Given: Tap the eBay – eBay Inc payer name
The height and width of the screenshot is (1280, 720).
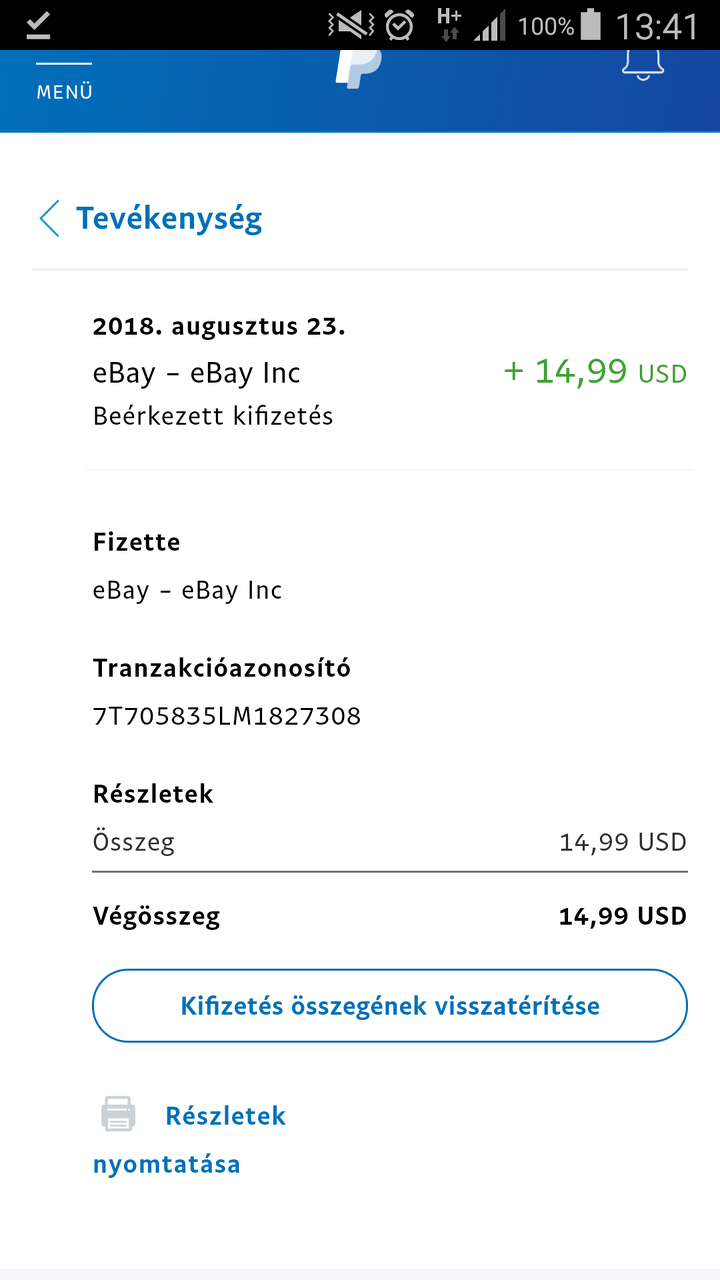Looking at the screenshot, I should [x=187, y=590].
